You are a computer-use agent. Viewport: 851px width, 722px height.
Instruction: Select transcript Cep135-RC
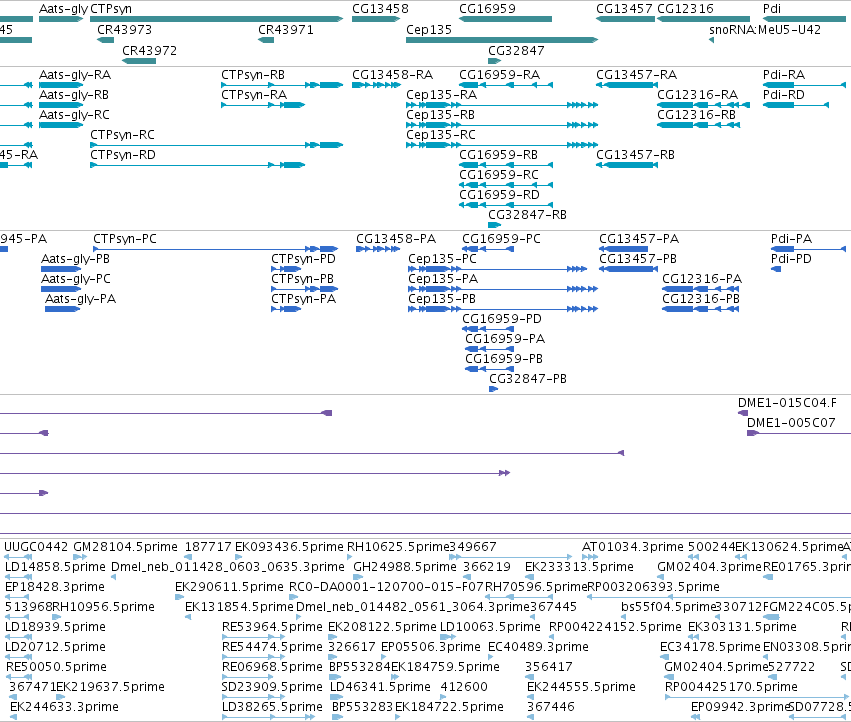tap(441, 135)
